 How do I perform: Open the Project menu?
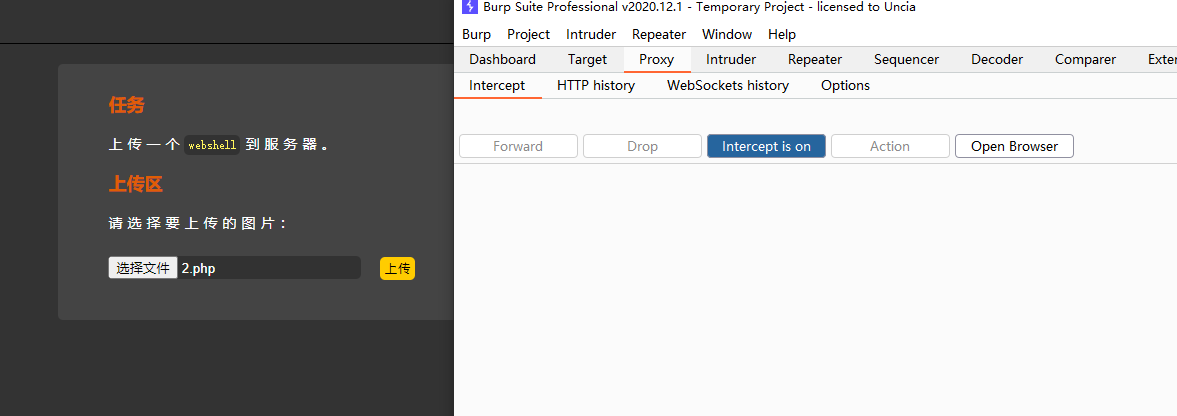pyautogui.click(x=528, y=34)
